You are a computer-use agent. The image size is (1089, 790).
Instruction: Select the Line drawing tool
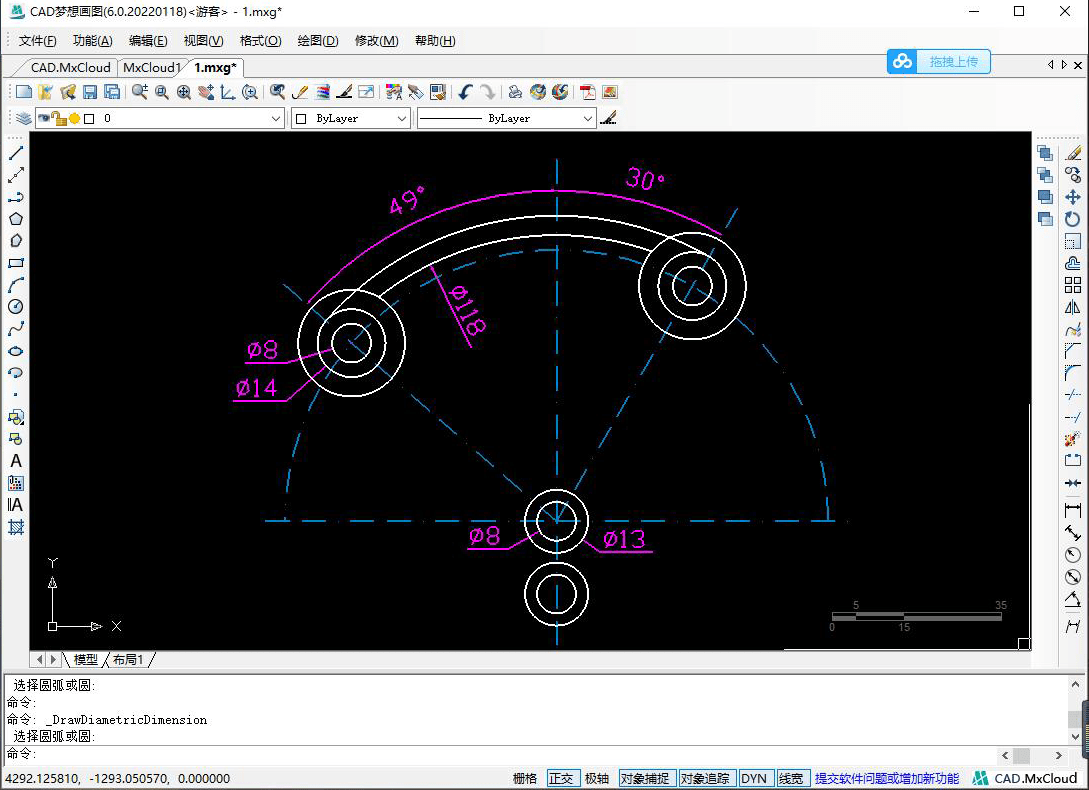coord(15,153)
